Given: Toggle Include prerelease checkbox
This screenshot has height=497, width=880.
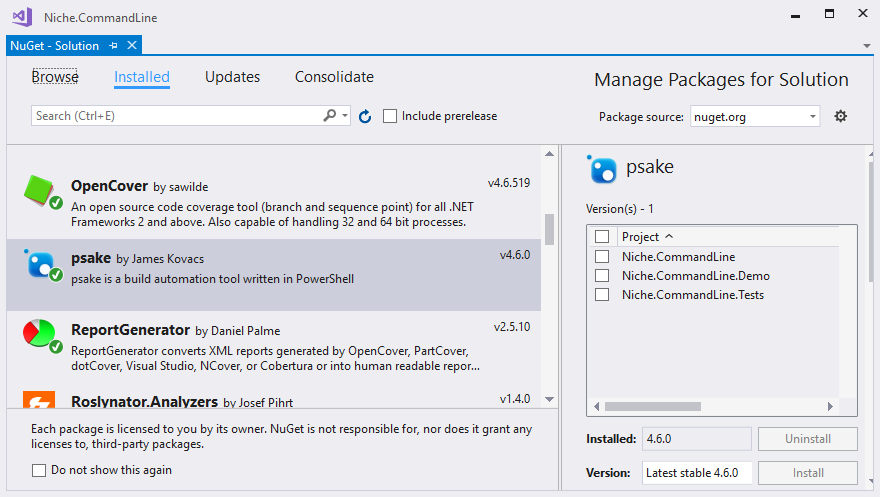Looking at the screenshot, I should click(389, 116).
